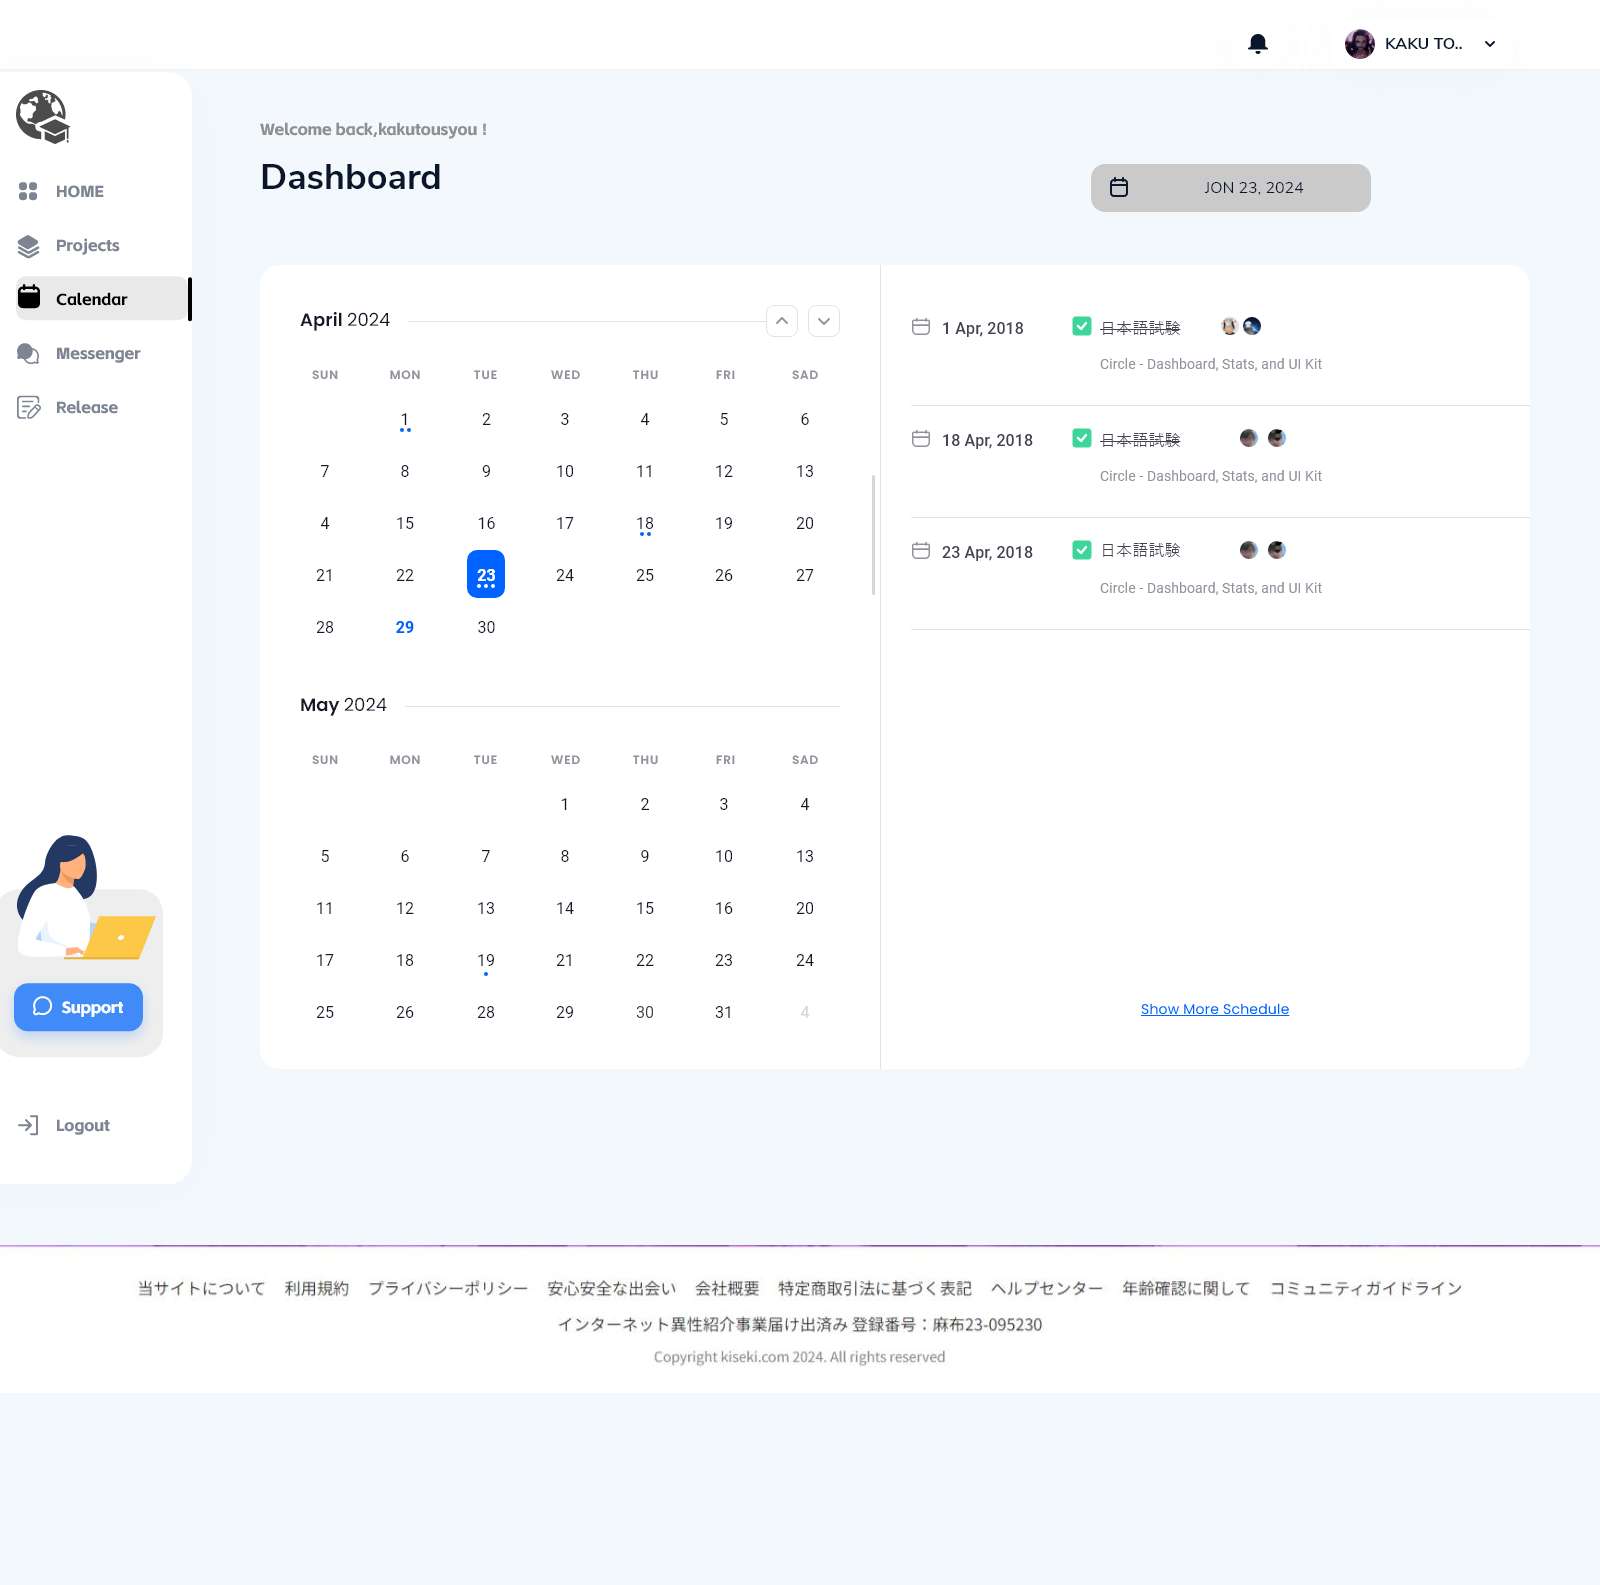The image size is (1600, 1585).
Task: Open the JON 23, 2024 date picker
Action: (1230, 188)
